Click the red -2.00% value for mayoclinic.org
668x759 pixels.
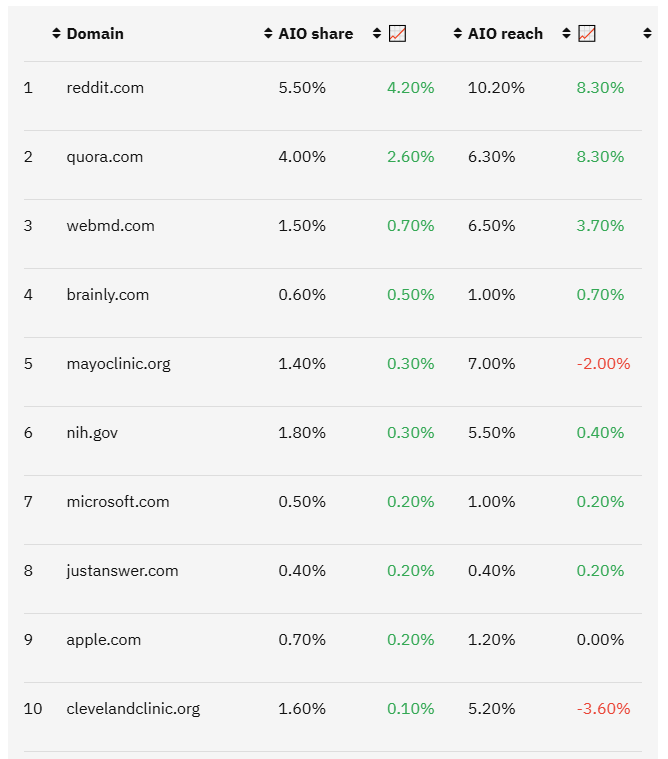click(603, 364)
